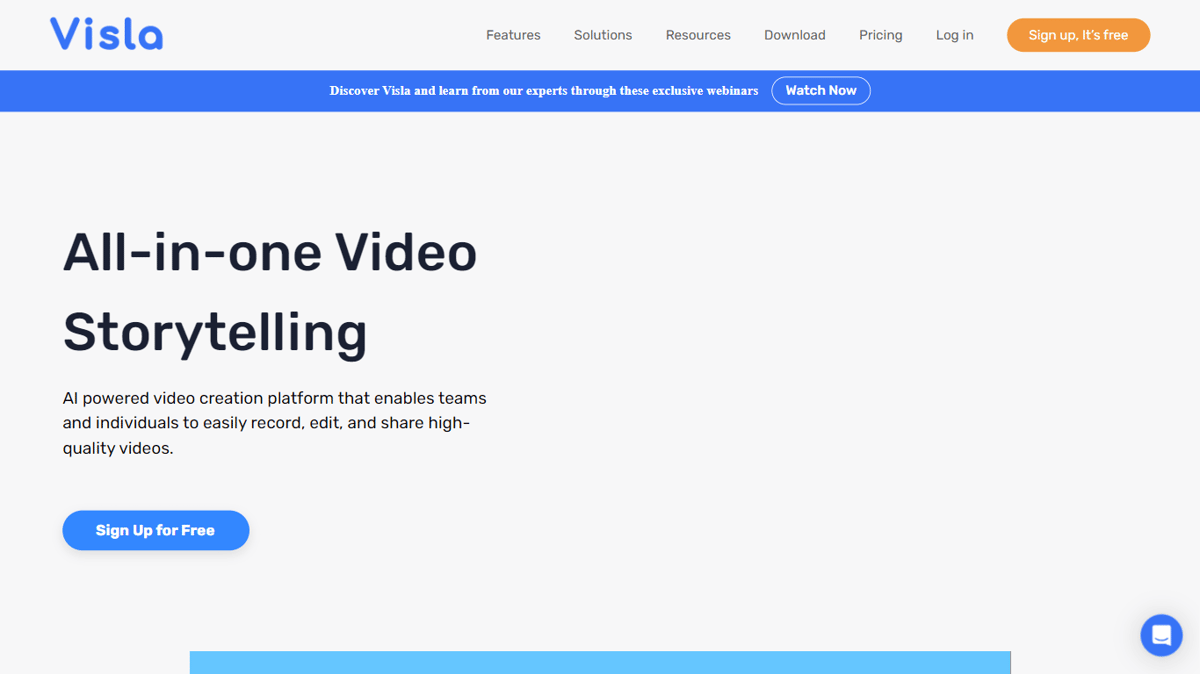Go to the Download page

coord(795,35)
